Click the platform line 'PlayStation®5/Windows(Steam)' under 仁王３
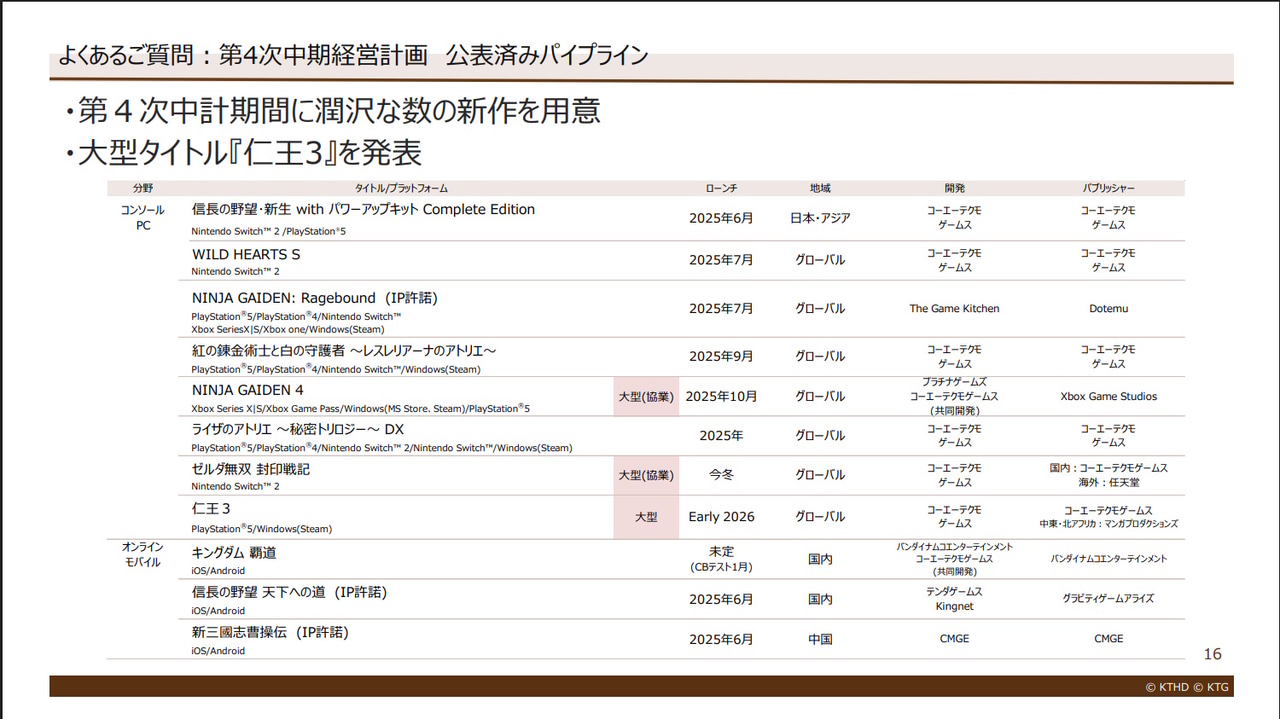 point(262,528)
